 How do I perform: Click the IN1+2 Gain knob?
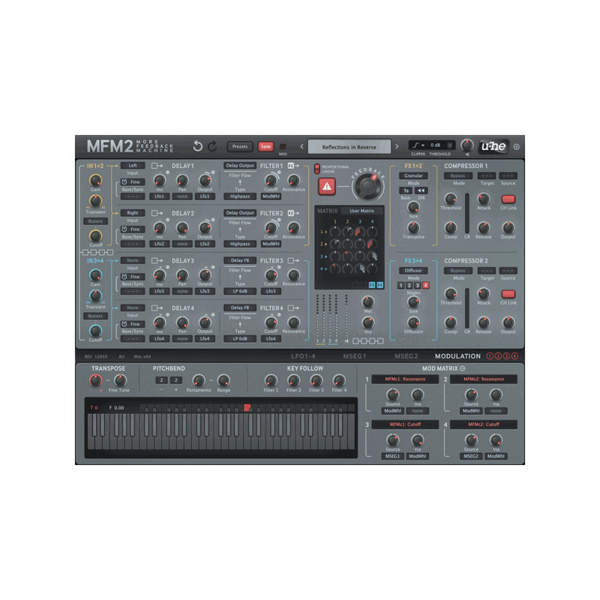(x=95, y=180)
